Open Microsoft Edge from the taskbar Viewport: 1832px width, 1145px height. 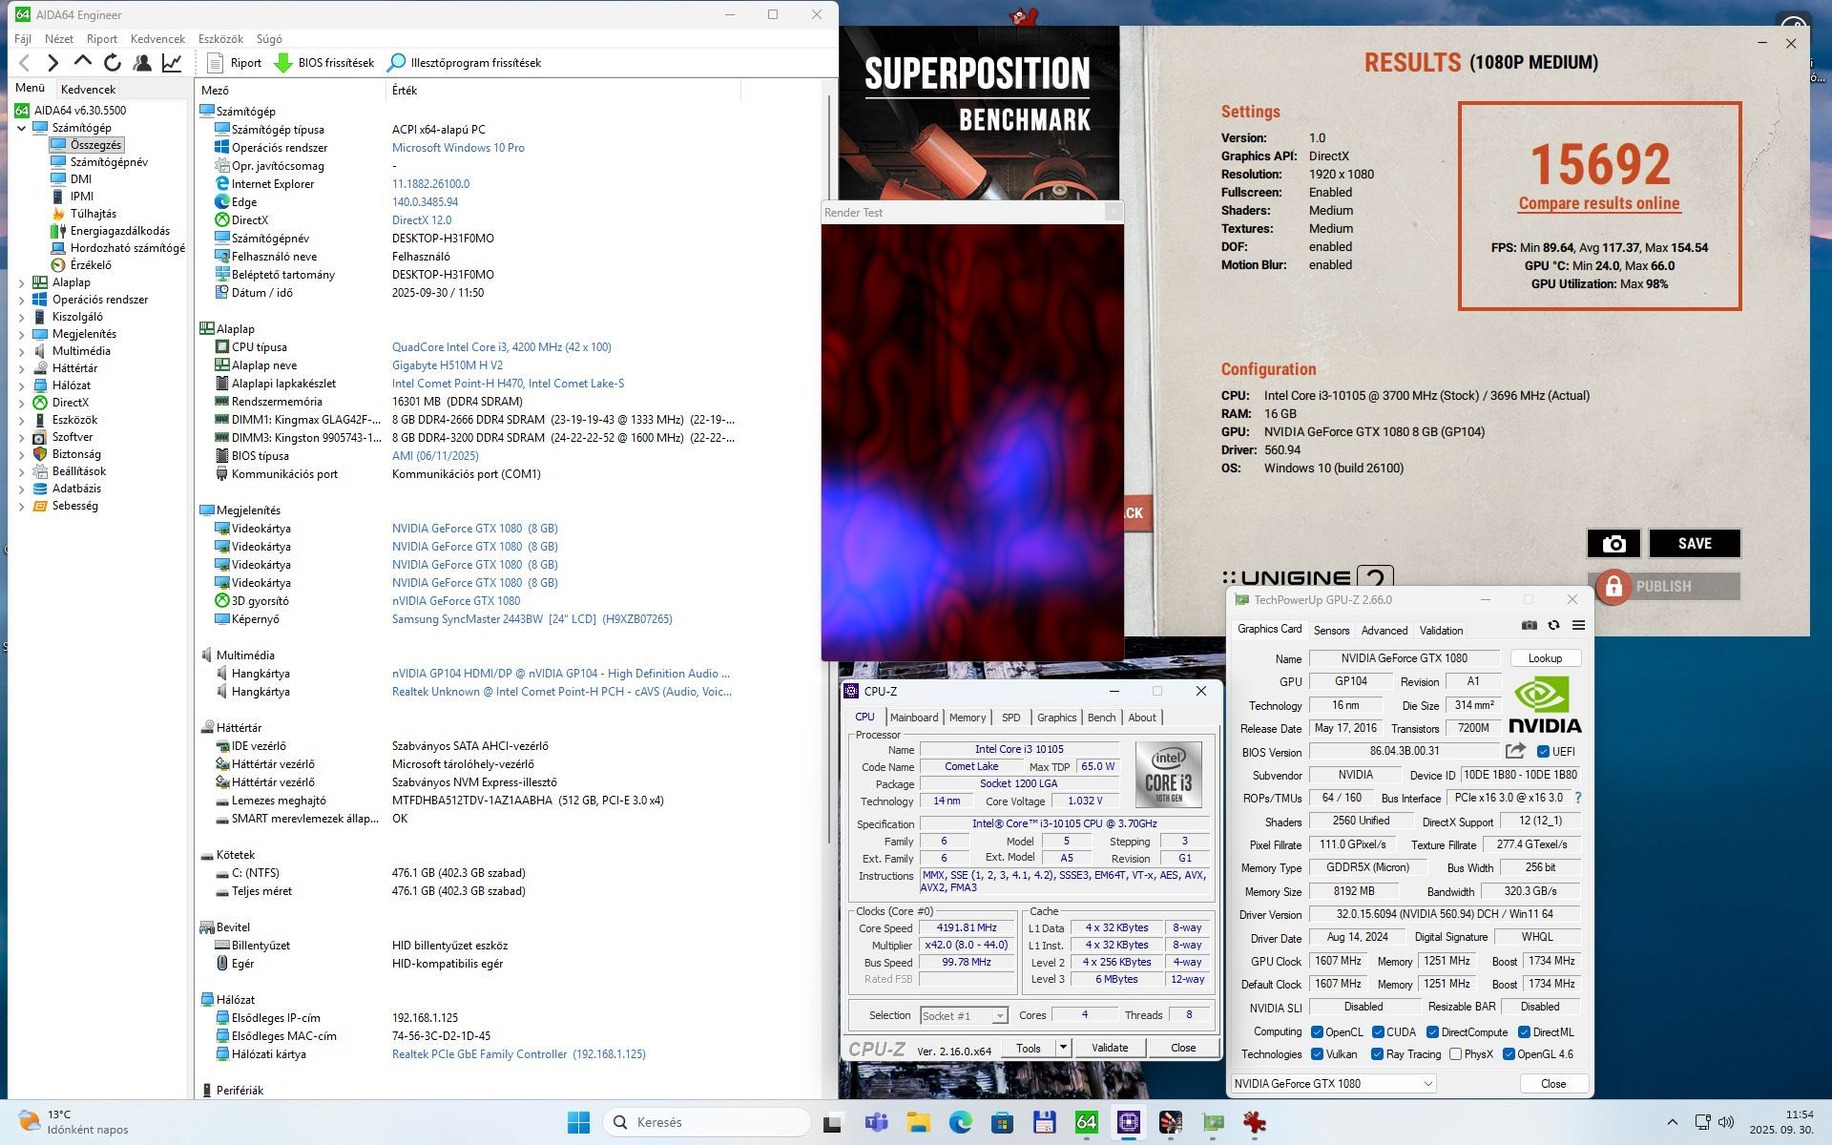[960, 1122]
